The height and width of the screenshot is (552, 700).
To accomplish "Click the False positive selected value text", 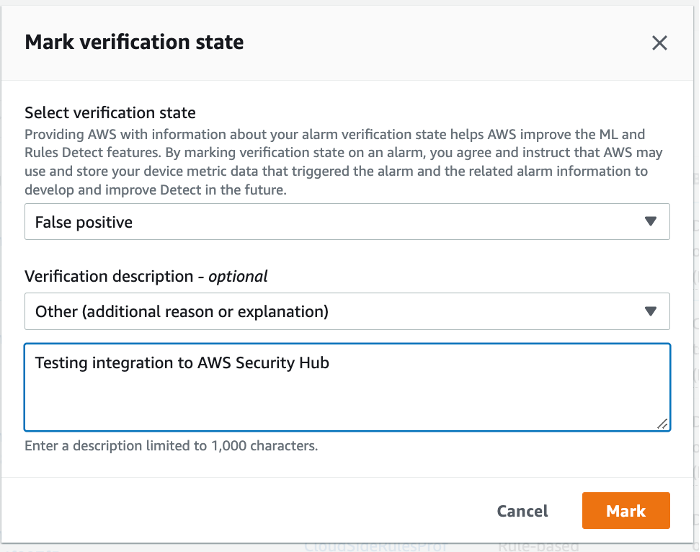I will point(84,222).
